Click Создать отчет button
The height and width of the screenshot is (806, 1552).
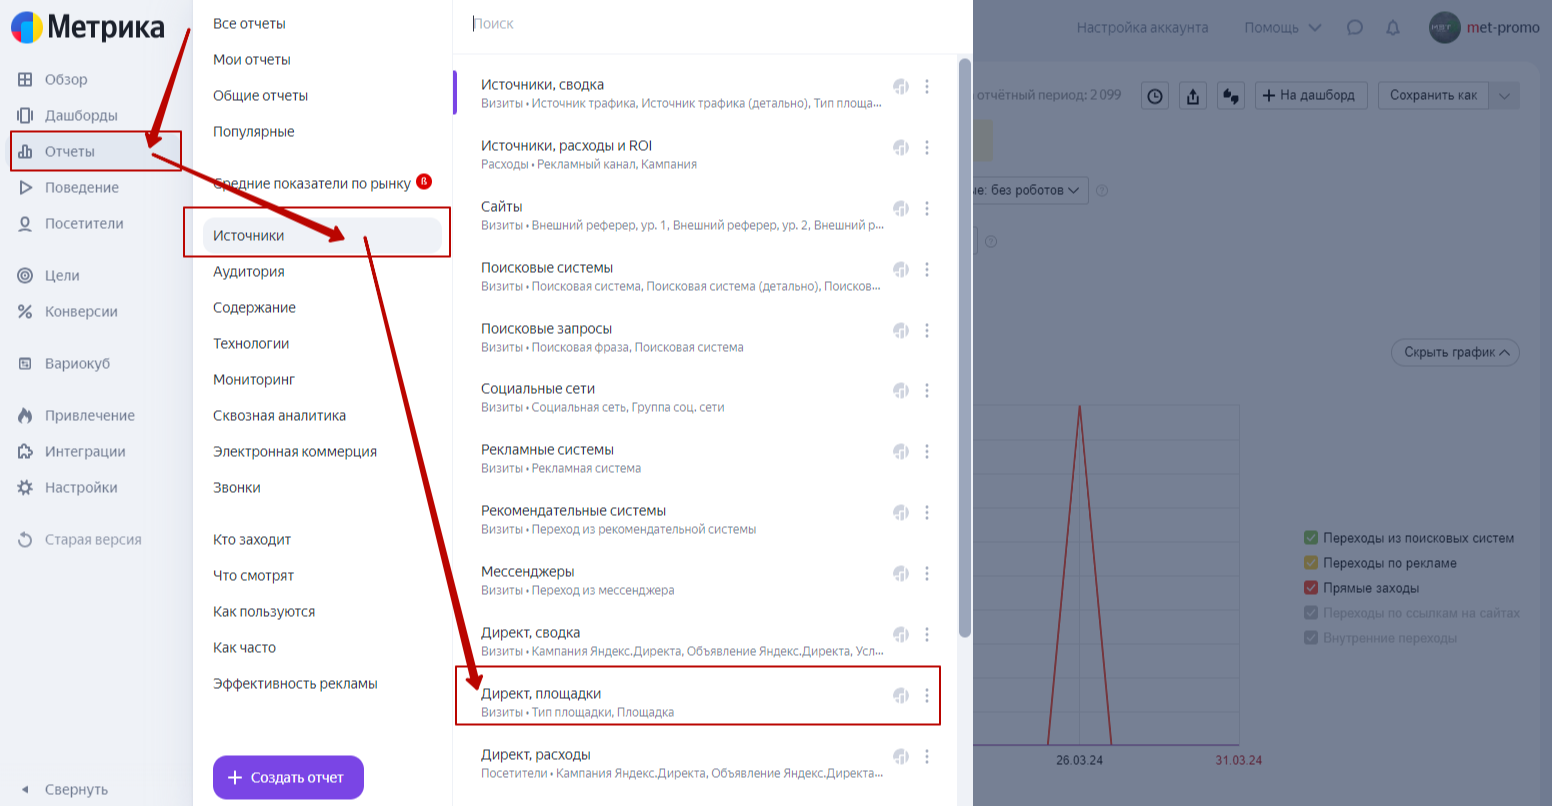coord(288,777)
